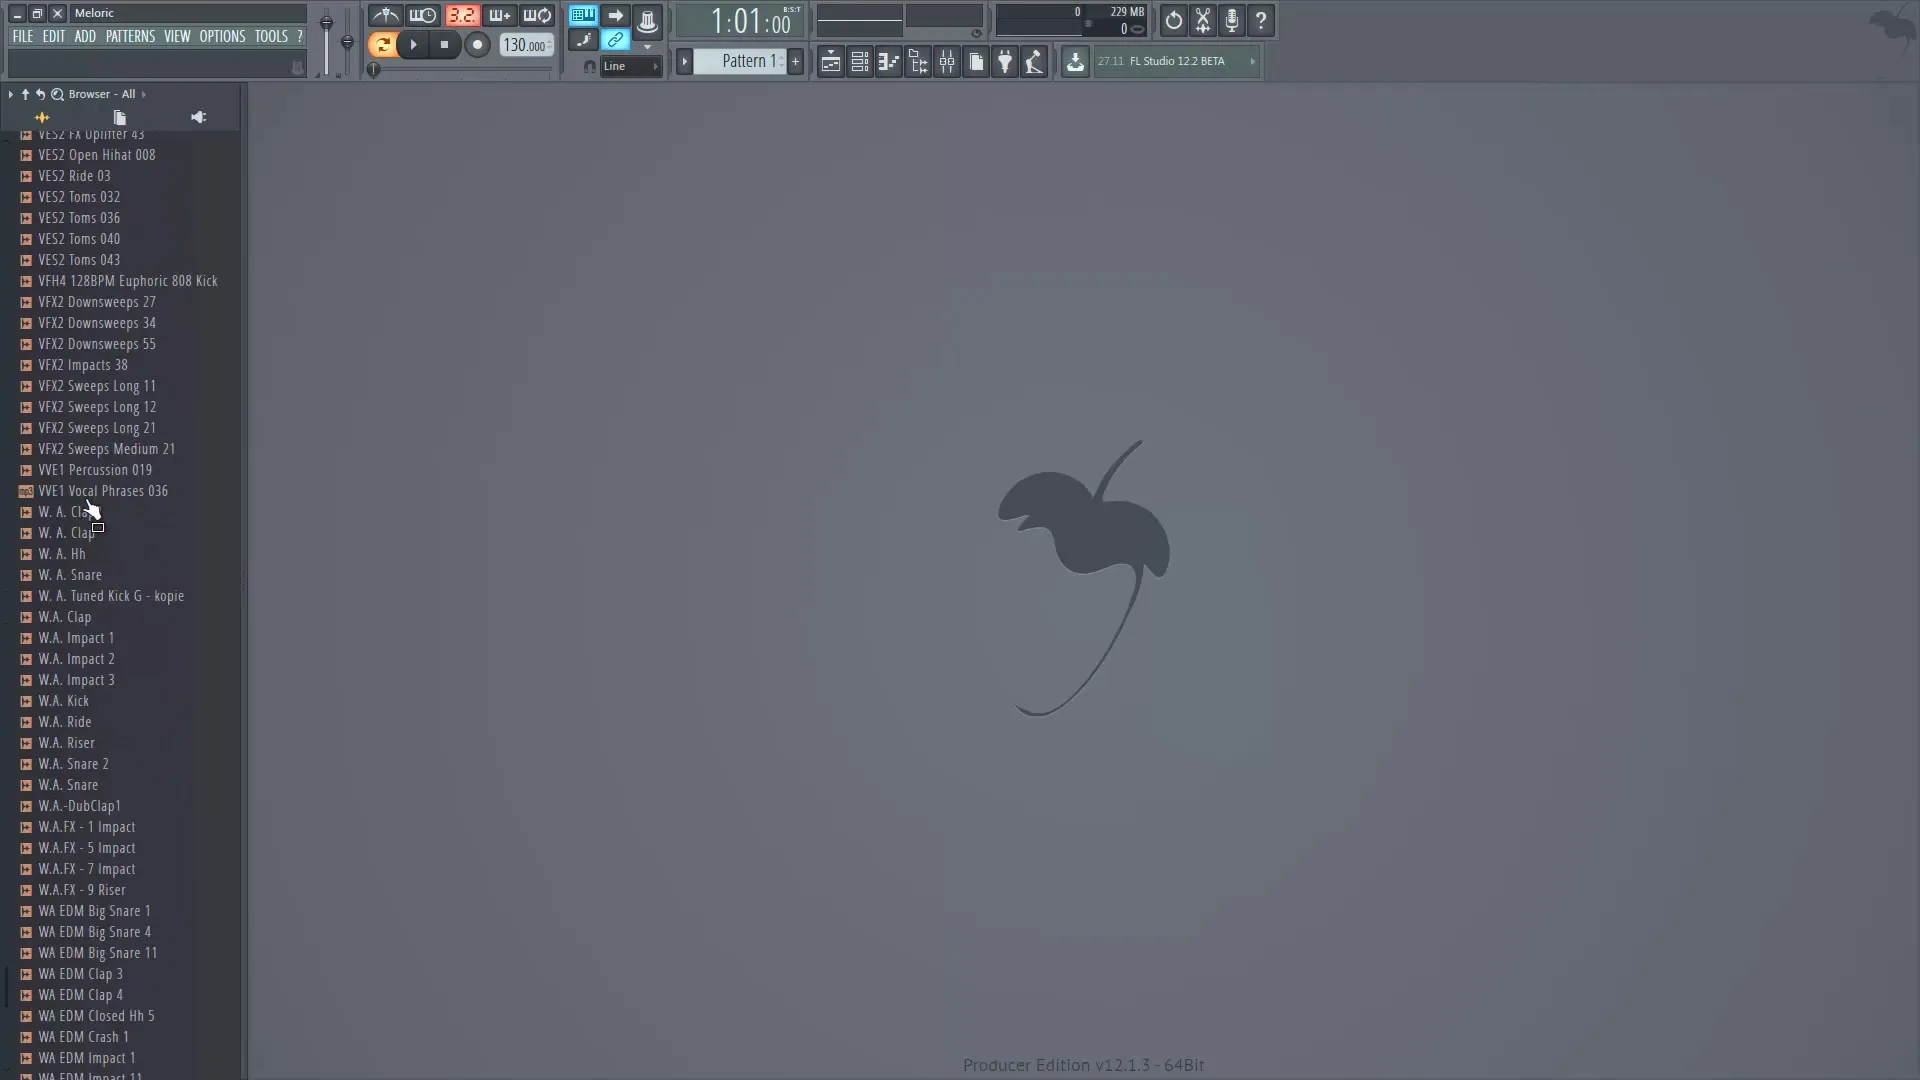The height and width of the screenshot is (1080, 1920).
Task: Open the project picker pages icon
Action: pos(976,62)
